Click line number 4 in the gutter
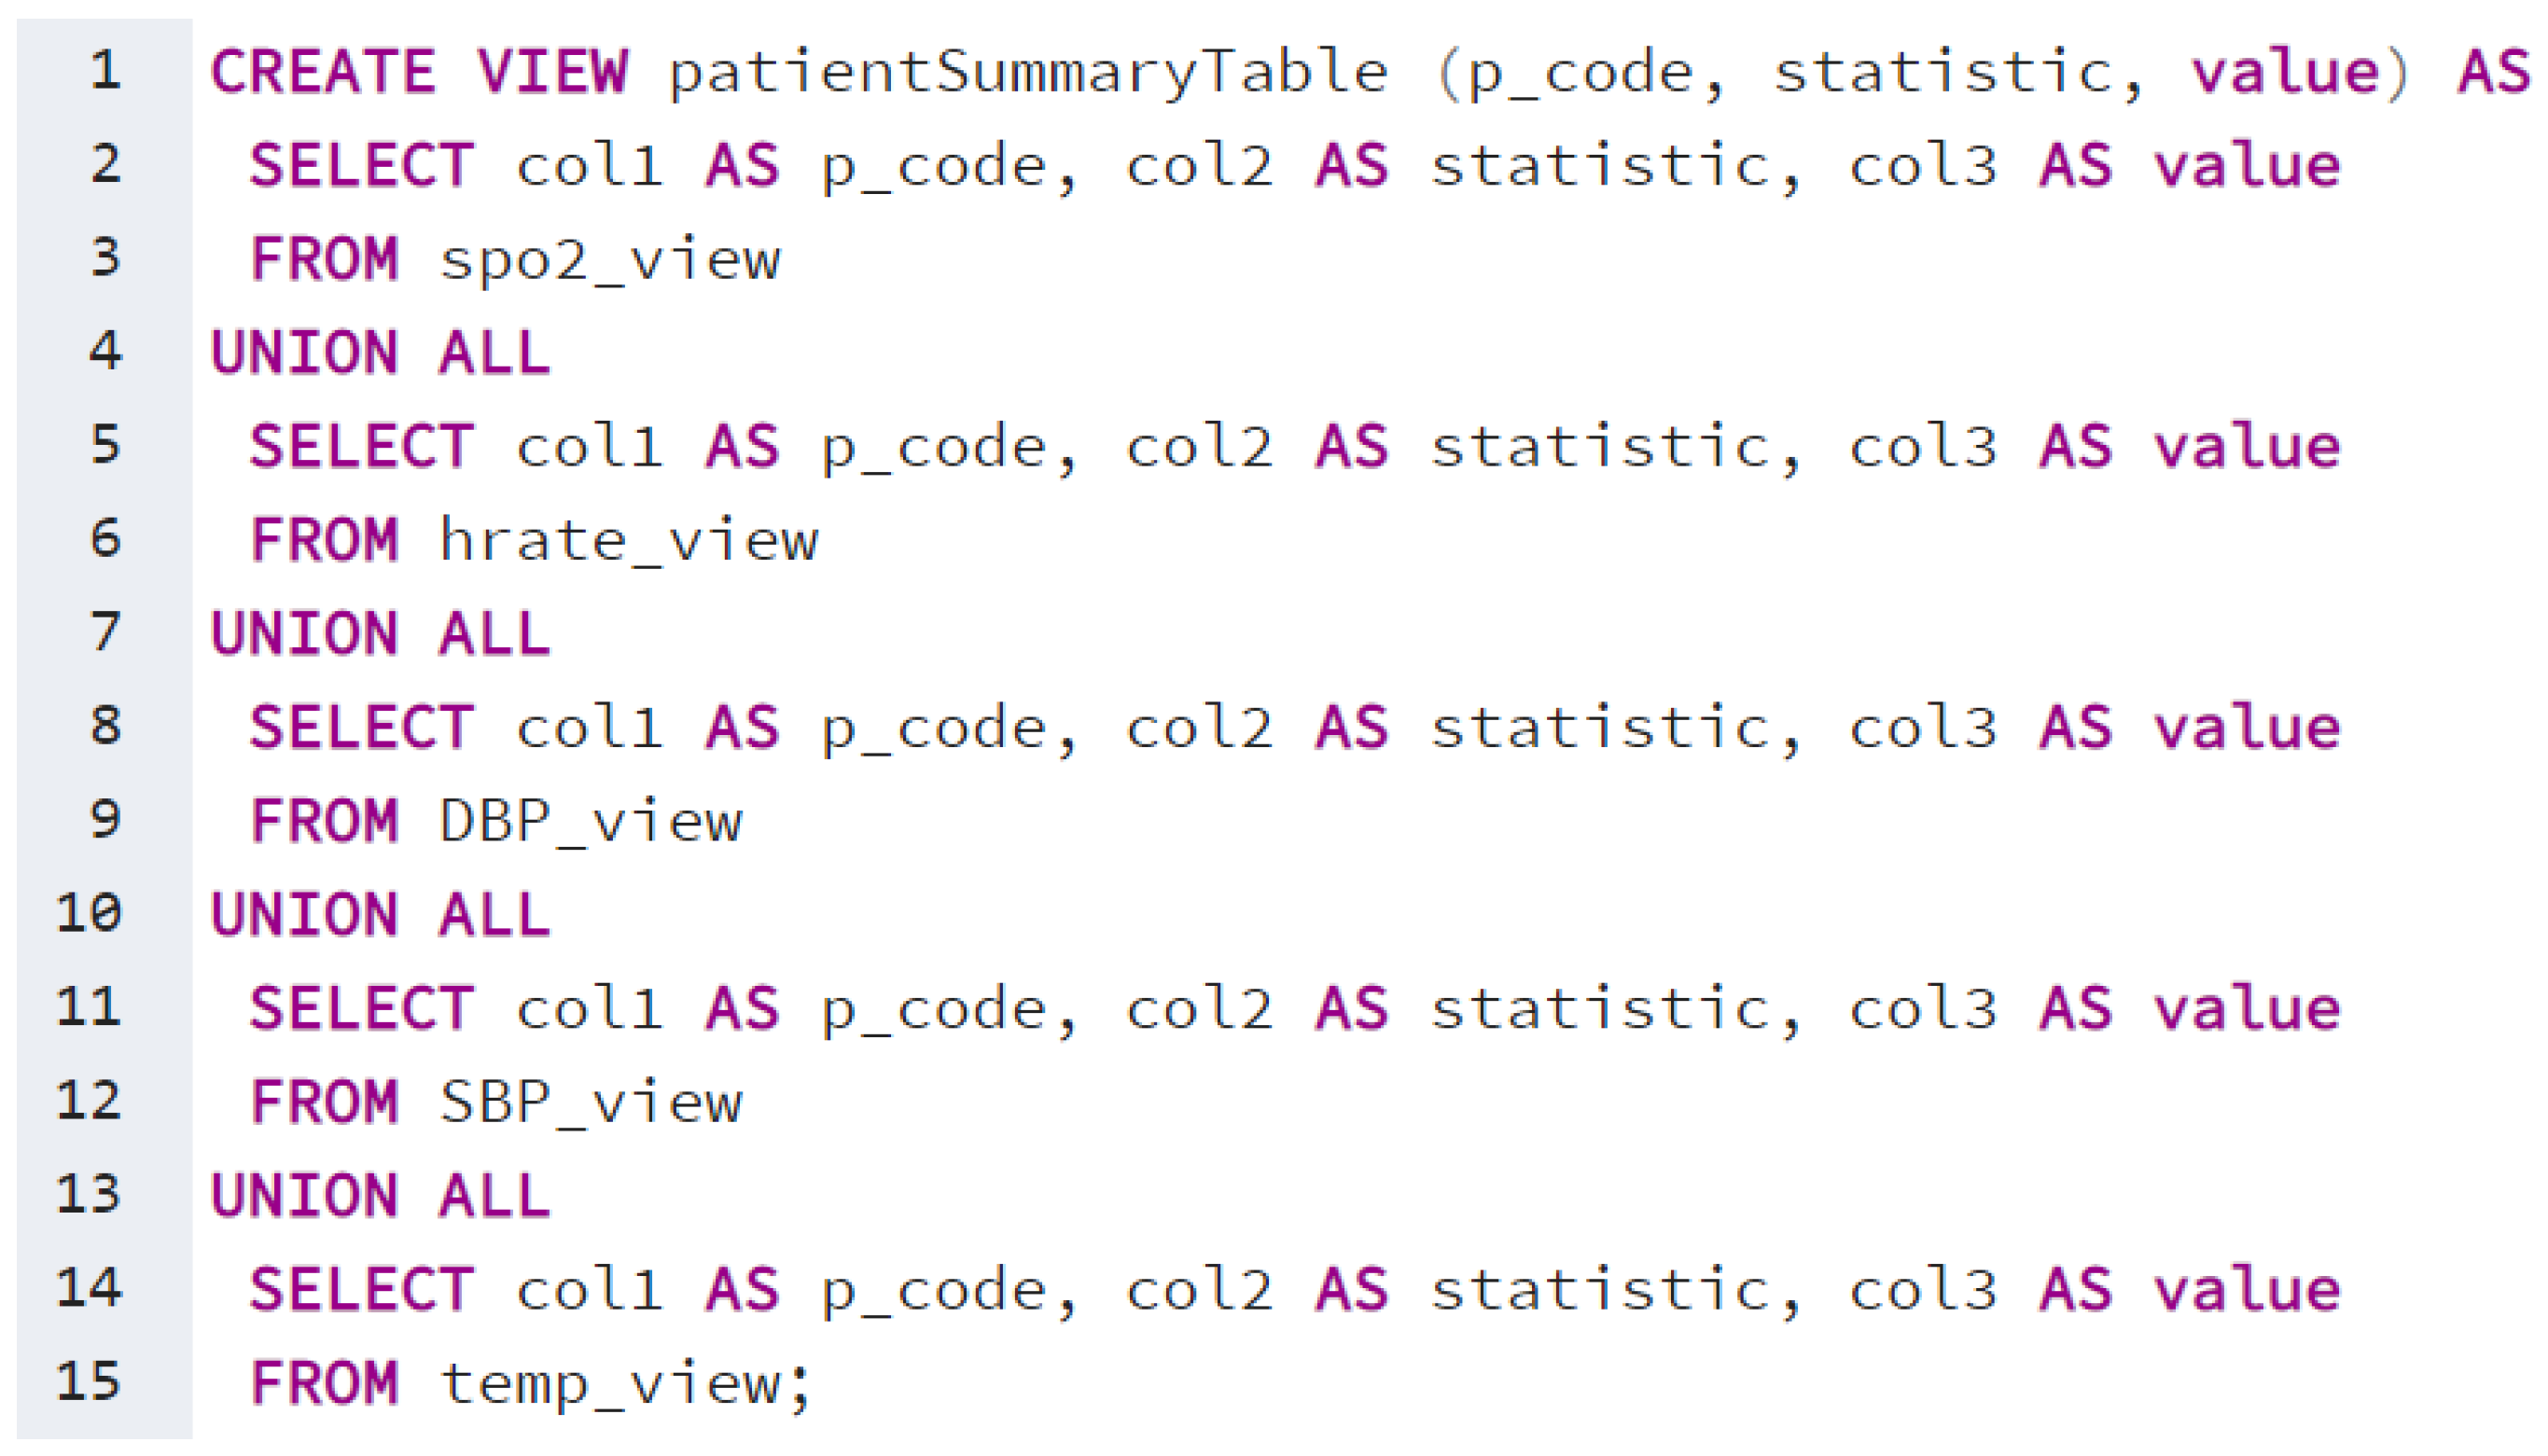The height and width of the screenshot is (1456, 2548). point(105,352)
